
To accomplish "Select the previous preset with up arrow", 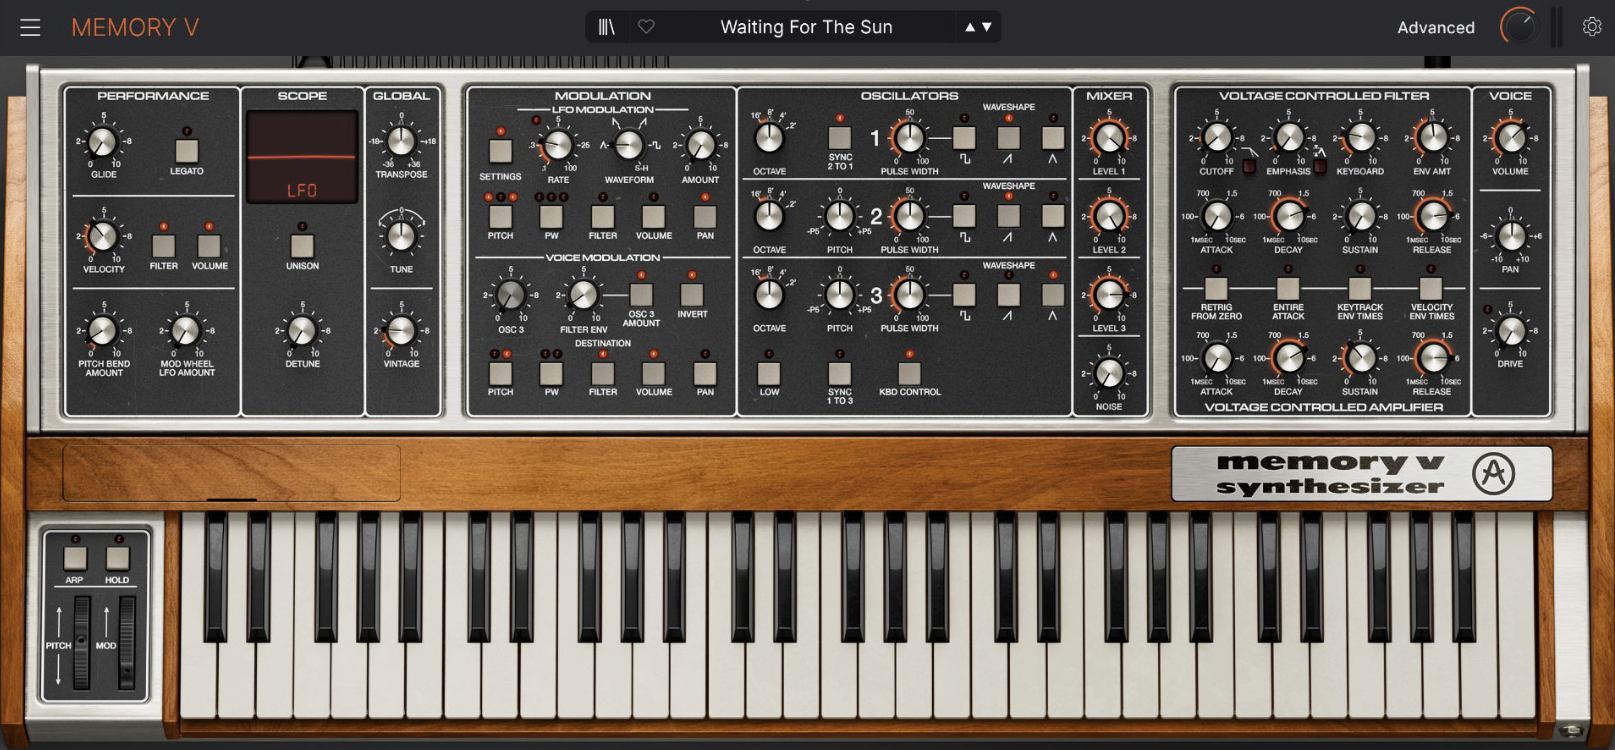I will click(x=969, y=27).
